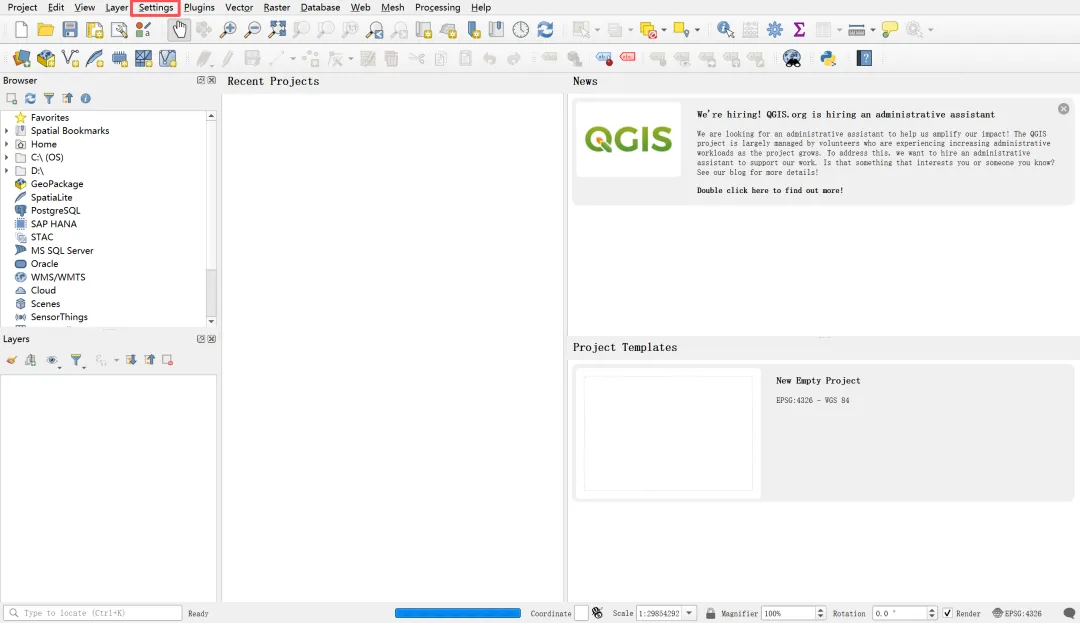Create a new project with the blank page icon
This screenshot has height=623, width=1080.
pos(21,30)
